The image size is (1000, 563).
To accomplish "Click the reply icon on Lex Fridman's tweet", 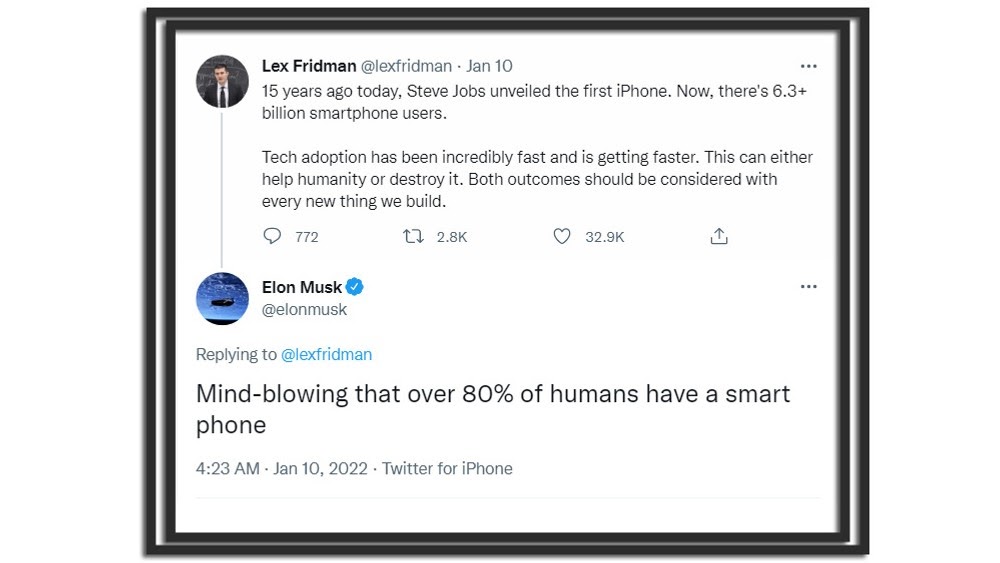I will [x=272, y=236].
